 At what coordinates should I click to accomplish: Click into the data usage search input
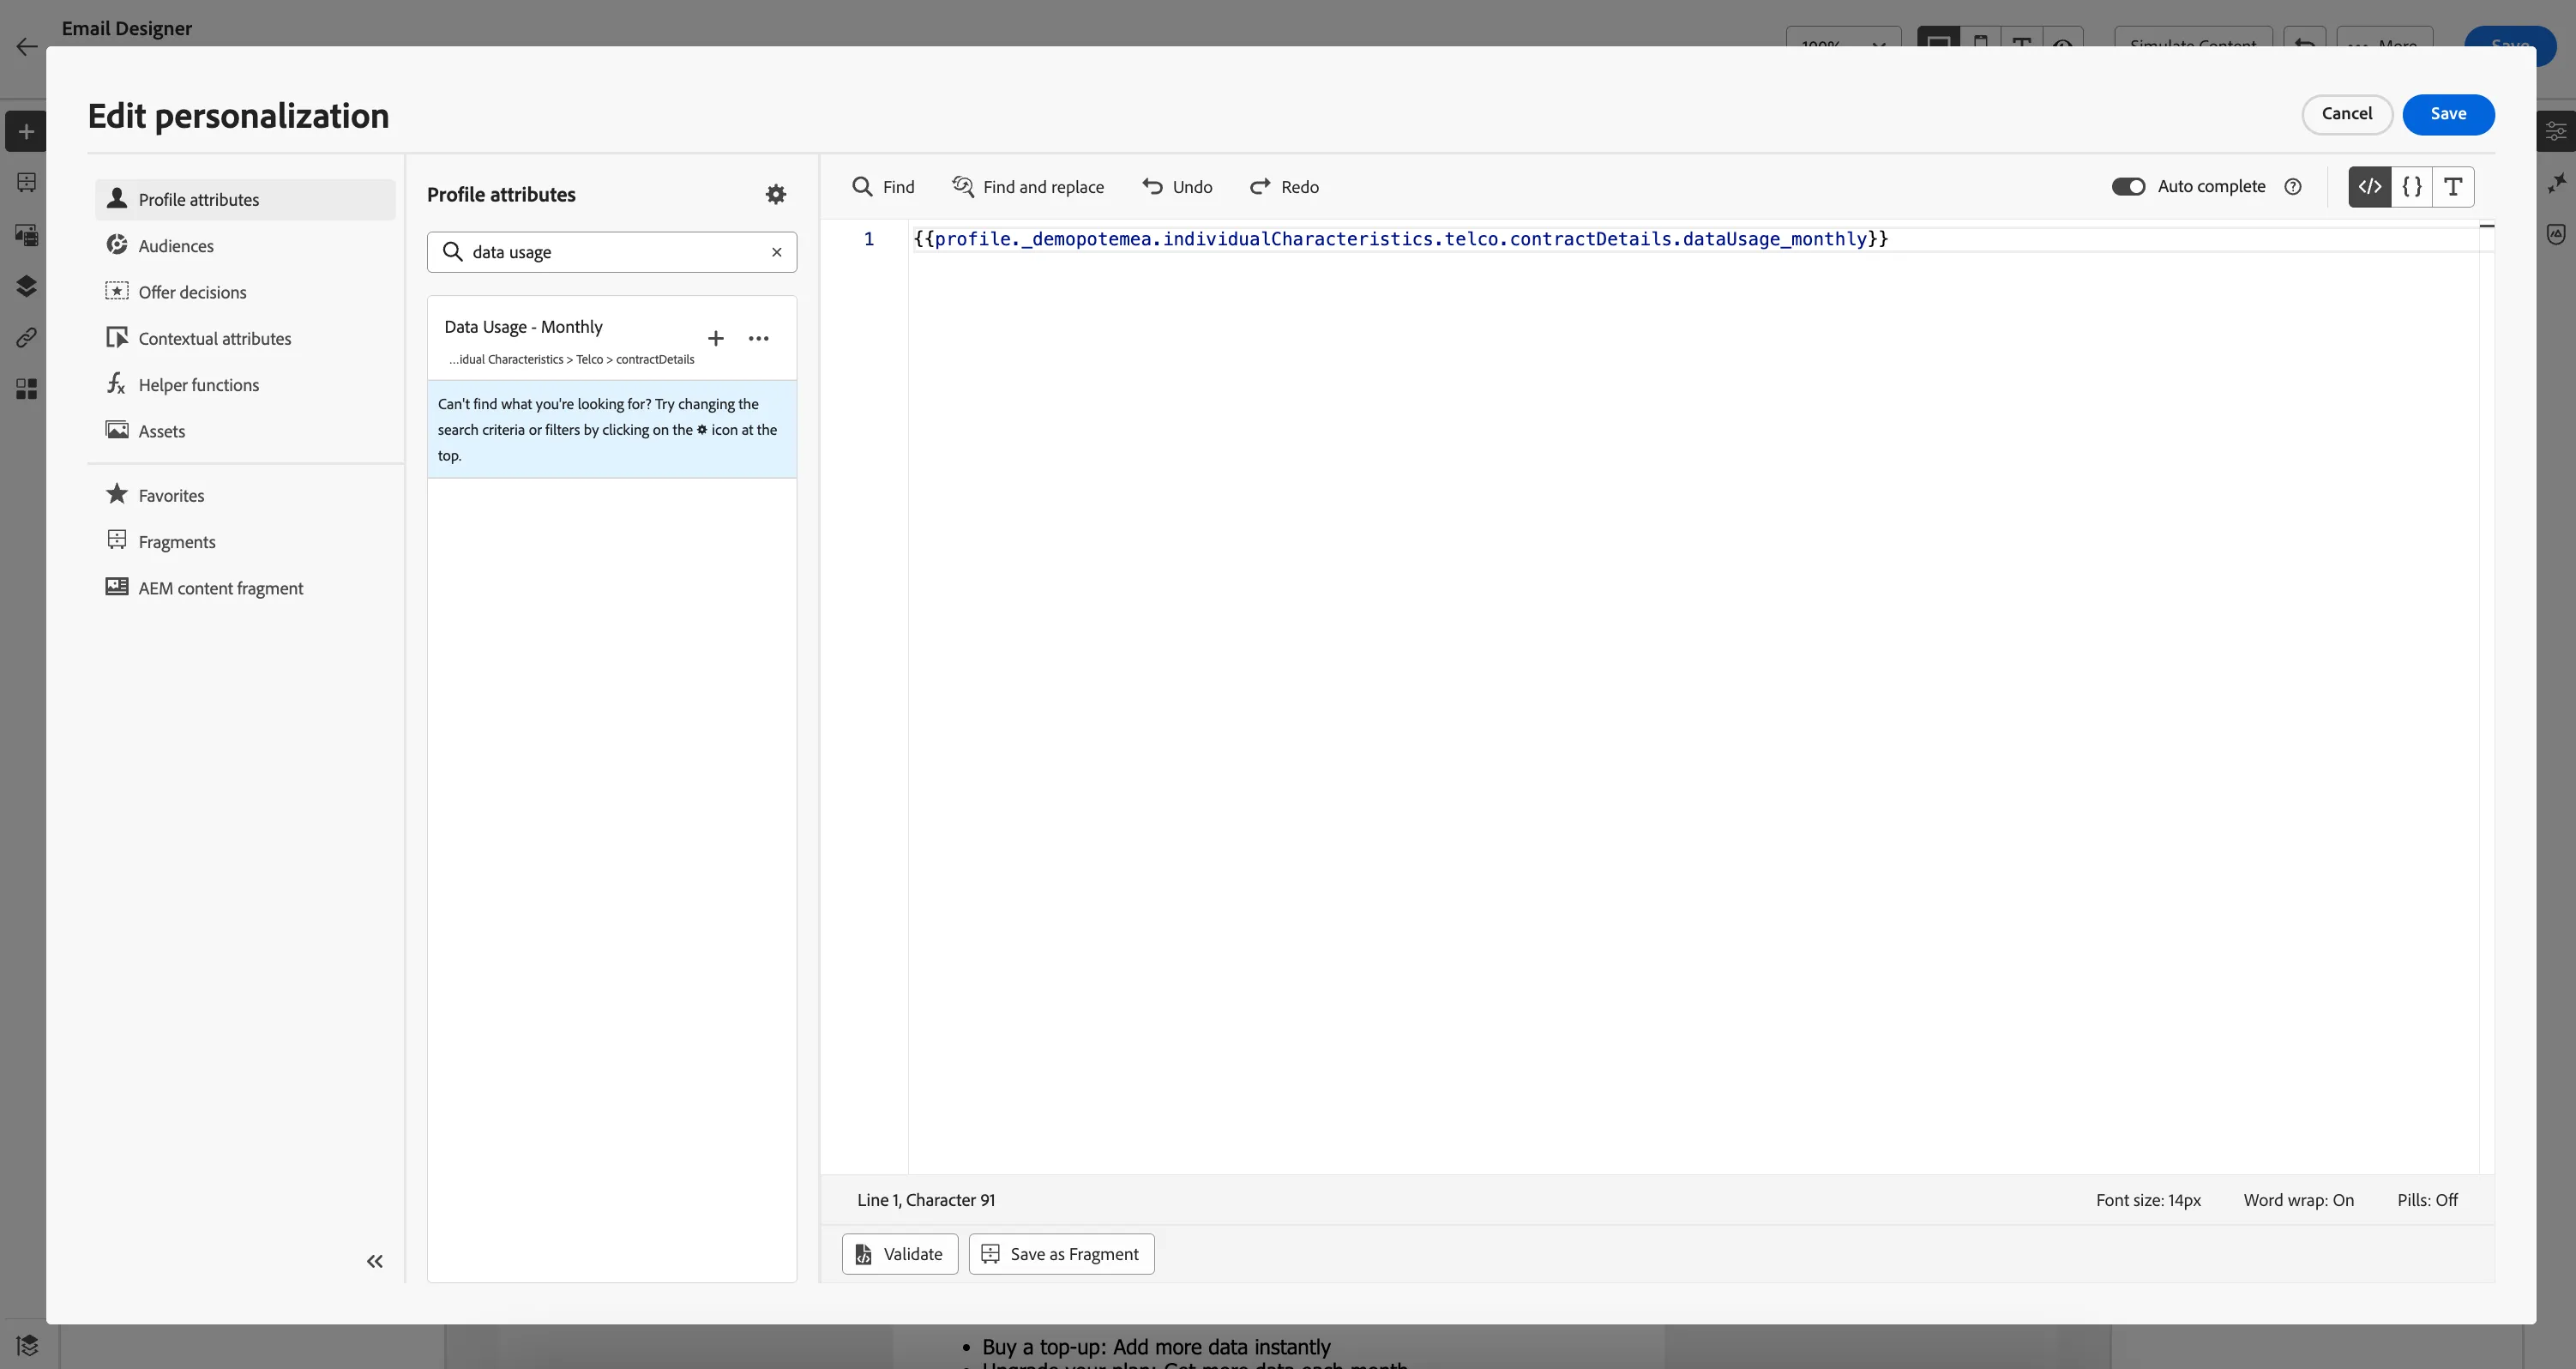[612, 252]
